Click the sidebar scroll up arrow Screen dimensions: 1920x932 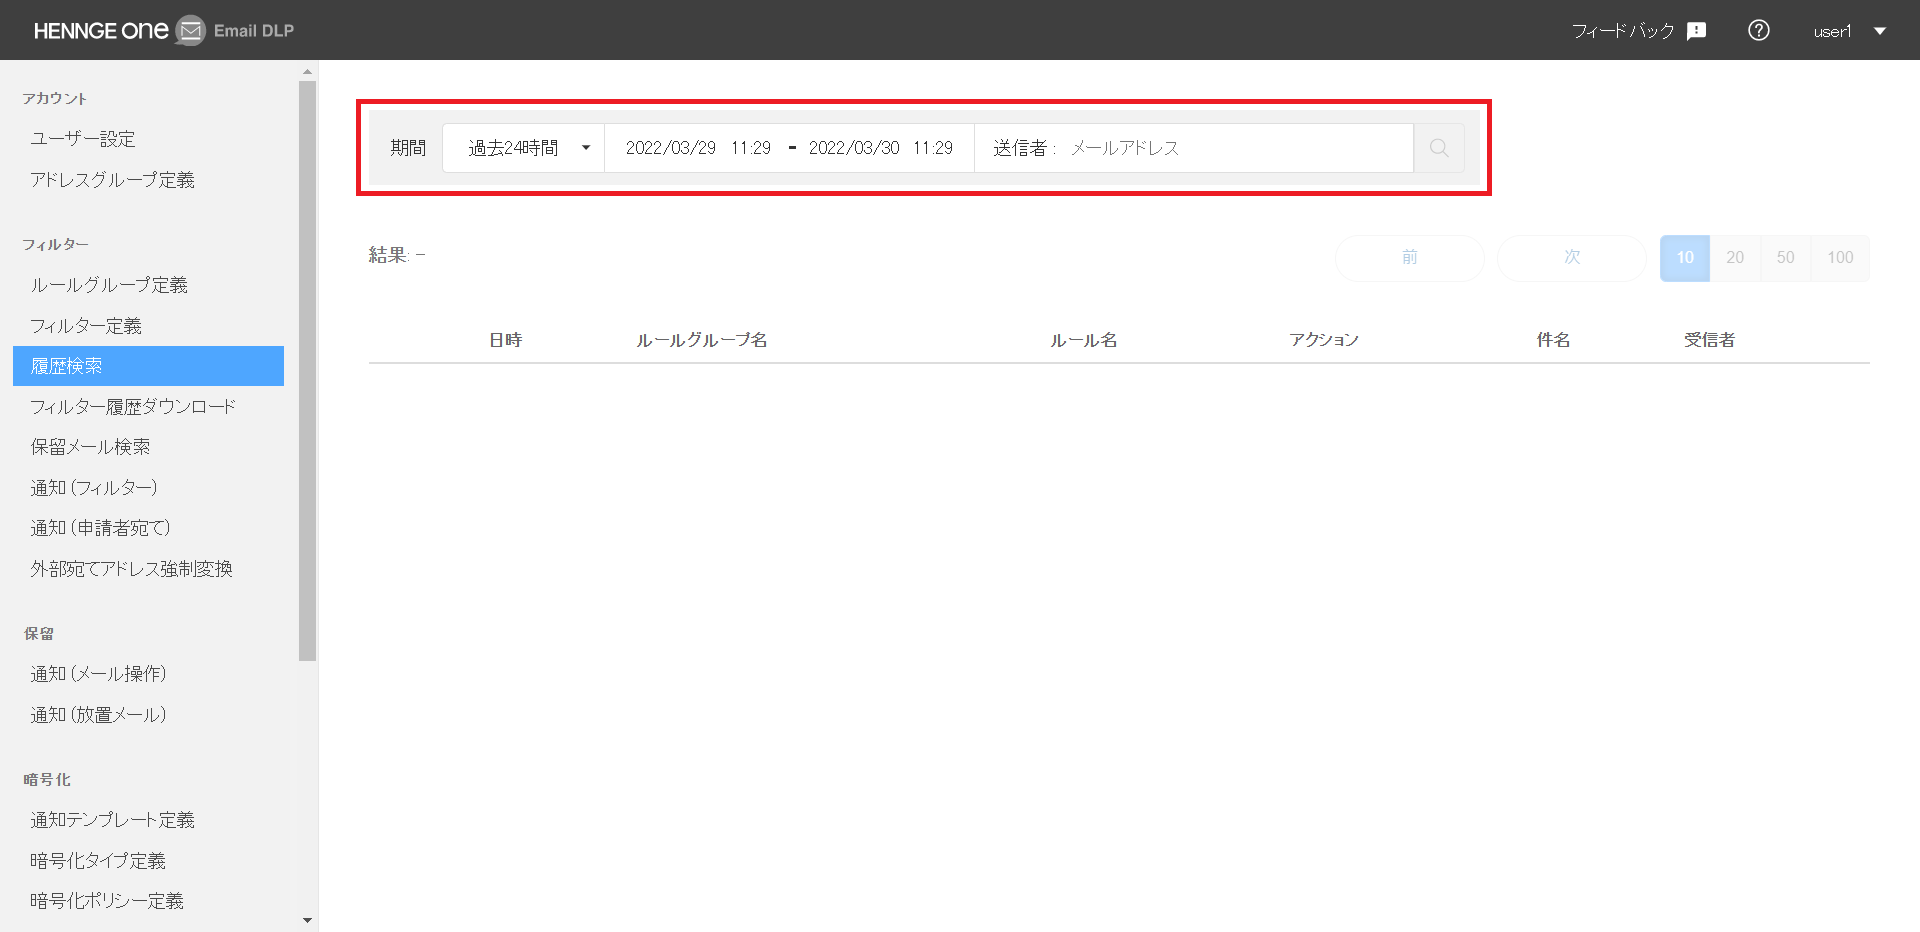307,72
